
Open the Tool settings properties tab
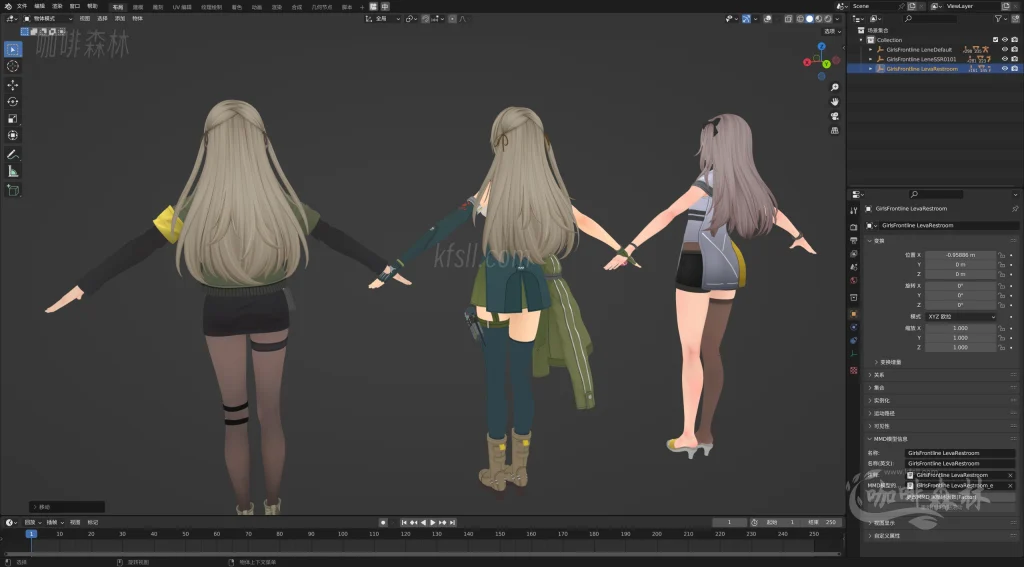[x=854, y=210]
